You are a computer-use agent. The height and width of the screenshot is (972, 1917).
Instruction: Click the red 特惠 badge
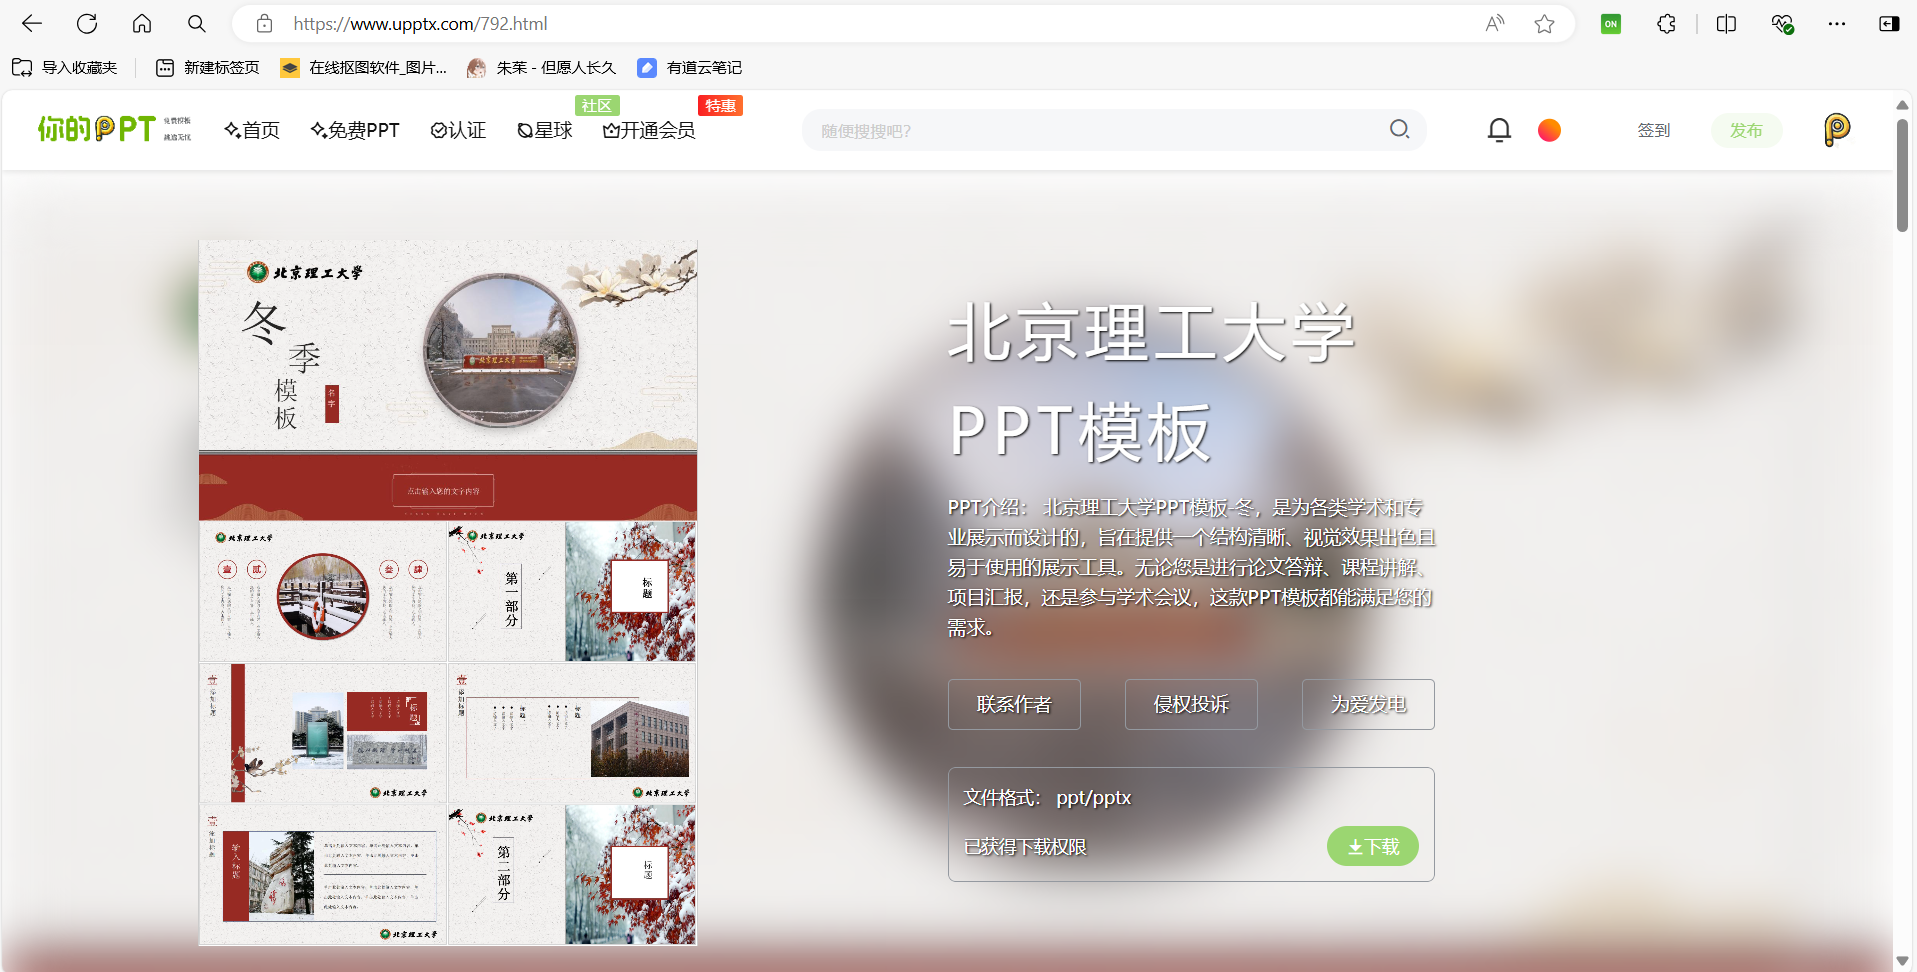tap(720, 105)
